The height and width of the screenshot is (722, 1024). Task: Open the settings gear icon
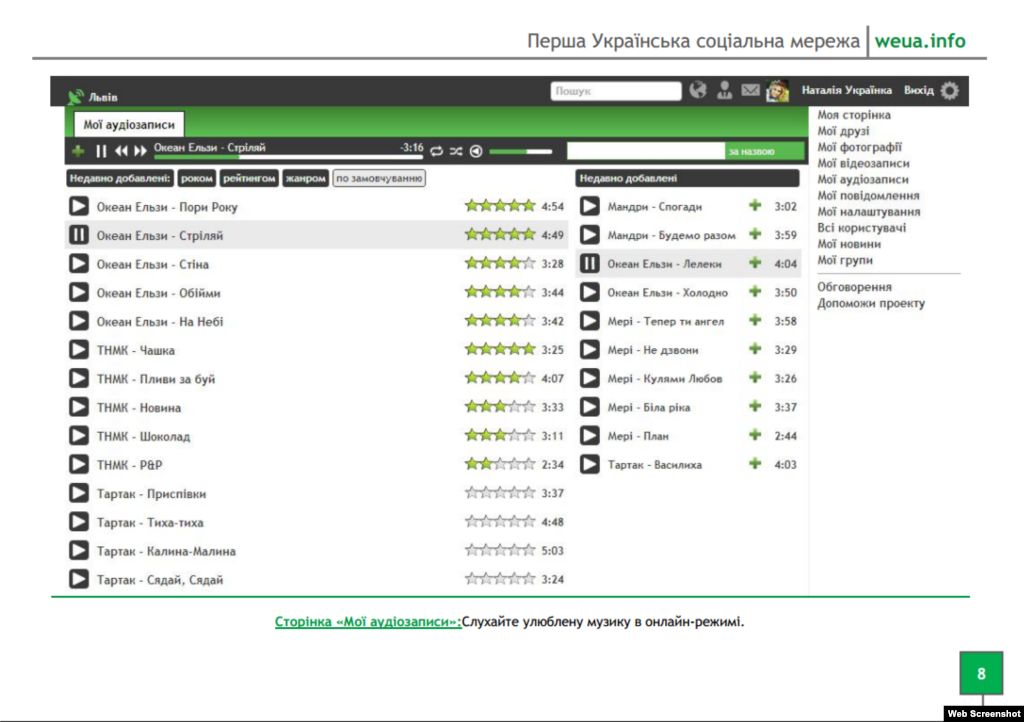coord(949,91)
